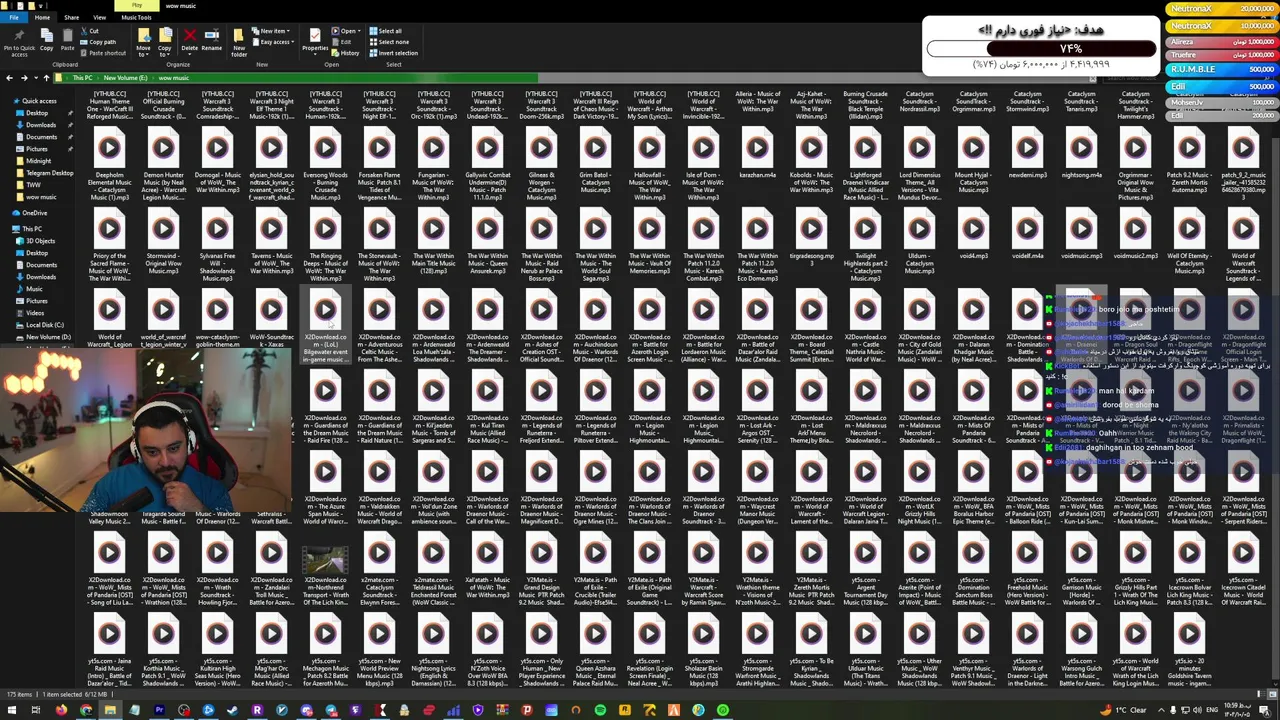Select the newdemi.mp3 file icon
The height and width of the screenshot is (720, 1280).
[x=1027, y=149]
